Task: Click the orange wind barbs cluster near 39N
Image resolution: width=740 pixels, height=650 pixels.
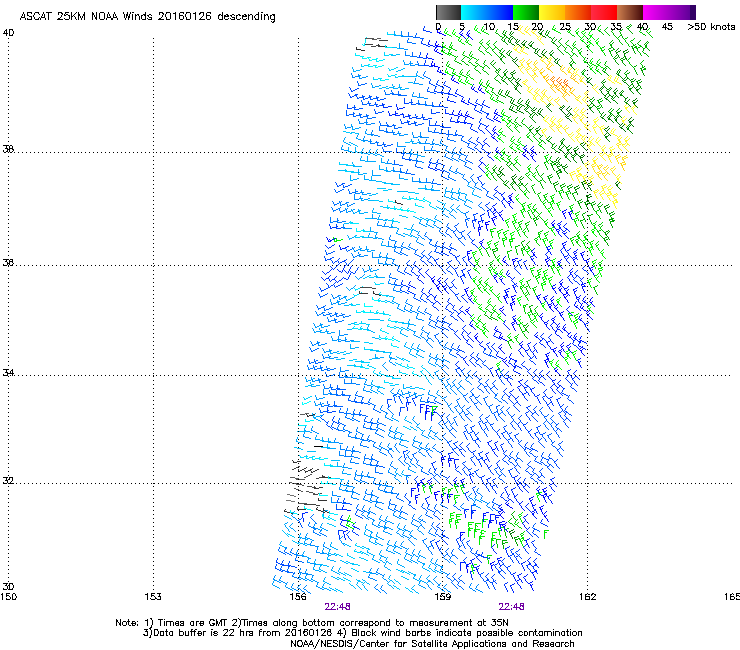Action: (x=561, y=81)
